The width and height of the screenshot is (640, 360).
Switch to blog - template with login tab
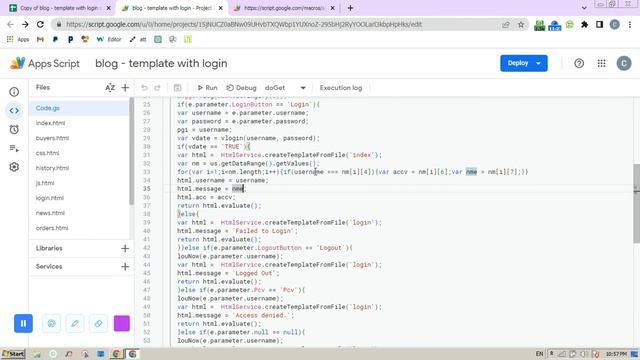tap(171, 8)
